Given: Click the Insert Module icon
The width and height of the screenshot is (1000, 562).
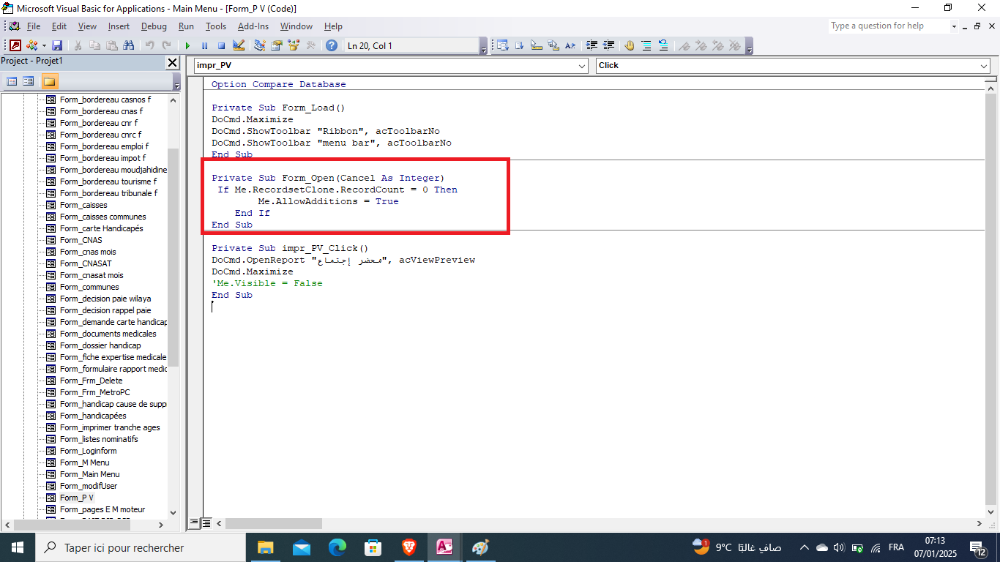Looking at the screenshot, I should [32, 45].
